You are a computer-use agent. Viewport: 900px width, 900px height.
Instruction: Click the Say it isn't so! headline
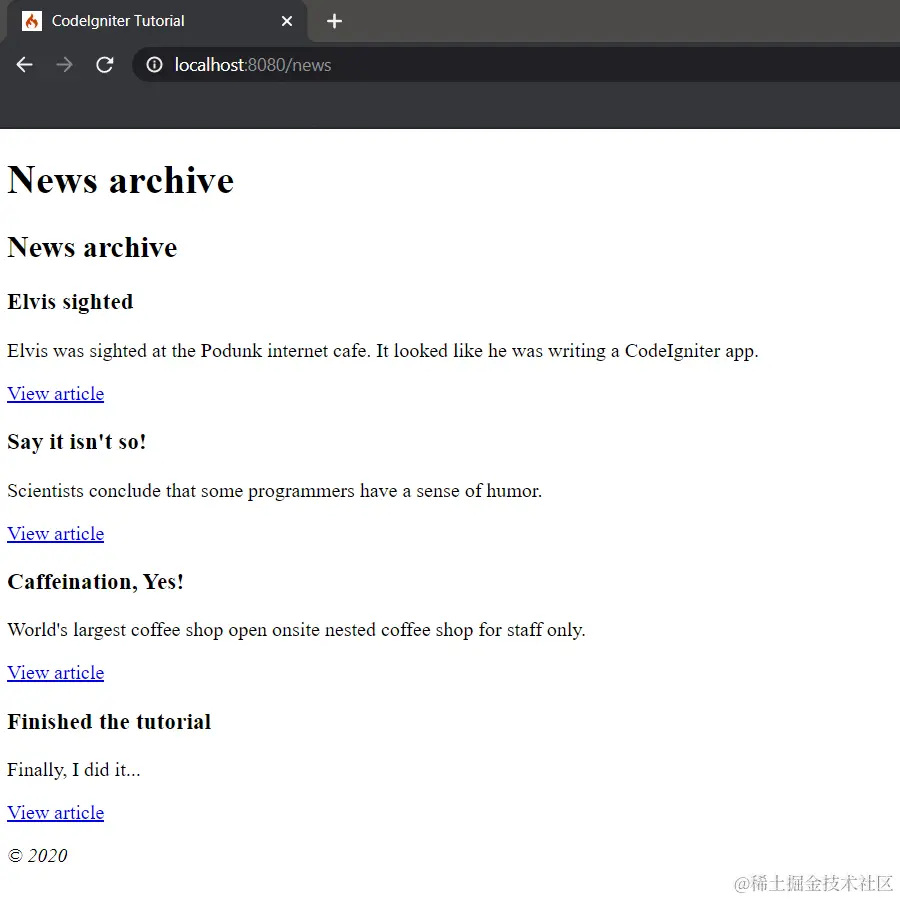(x=77, y=442)
